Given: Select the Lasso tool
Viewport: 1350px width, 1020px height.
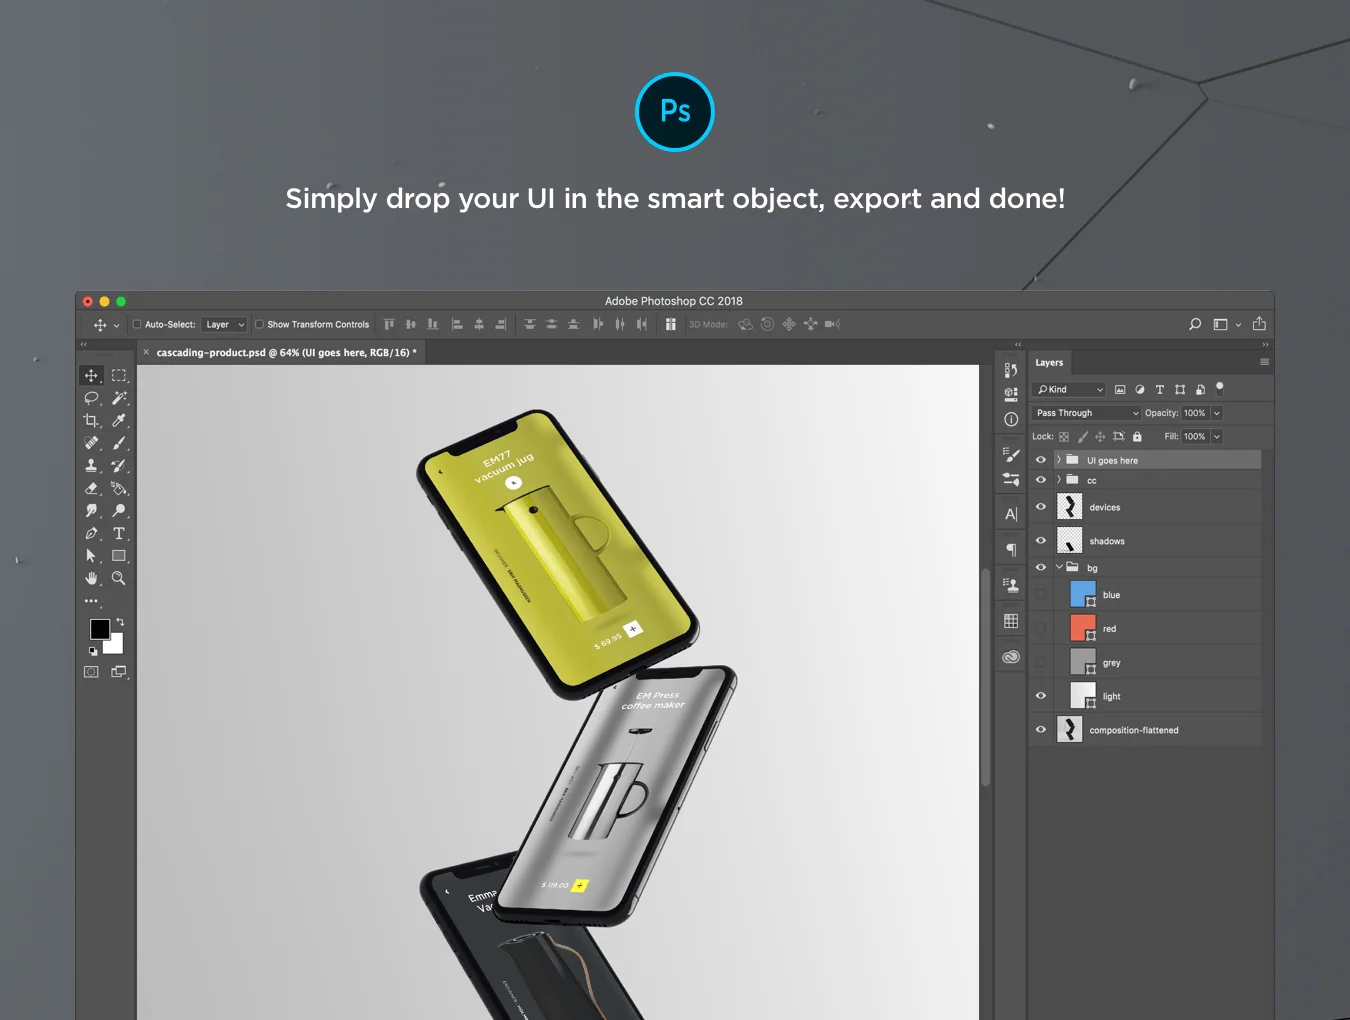Looking at the screenshot, I should point(91,398).
